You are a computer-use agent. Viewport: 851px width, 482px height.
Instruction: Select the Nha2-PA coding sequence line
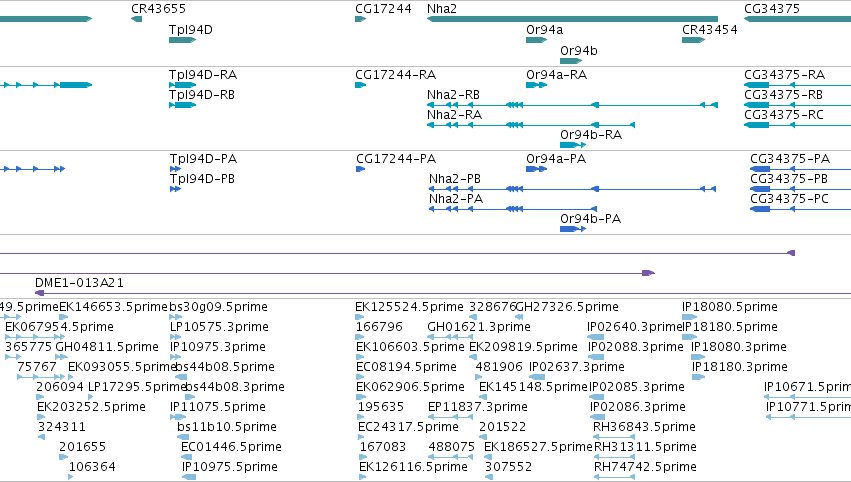tap(513, 209)
